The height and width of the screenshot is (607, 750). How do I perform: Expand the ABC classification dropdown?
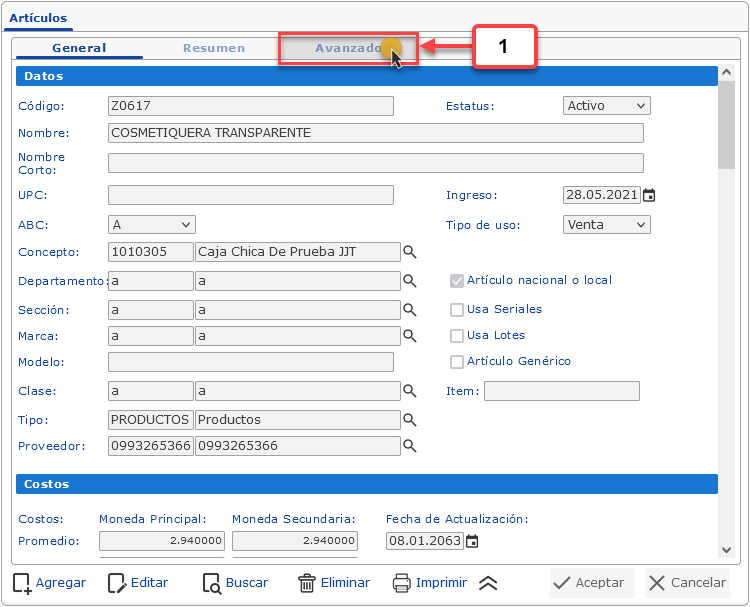tap(151, 225)
